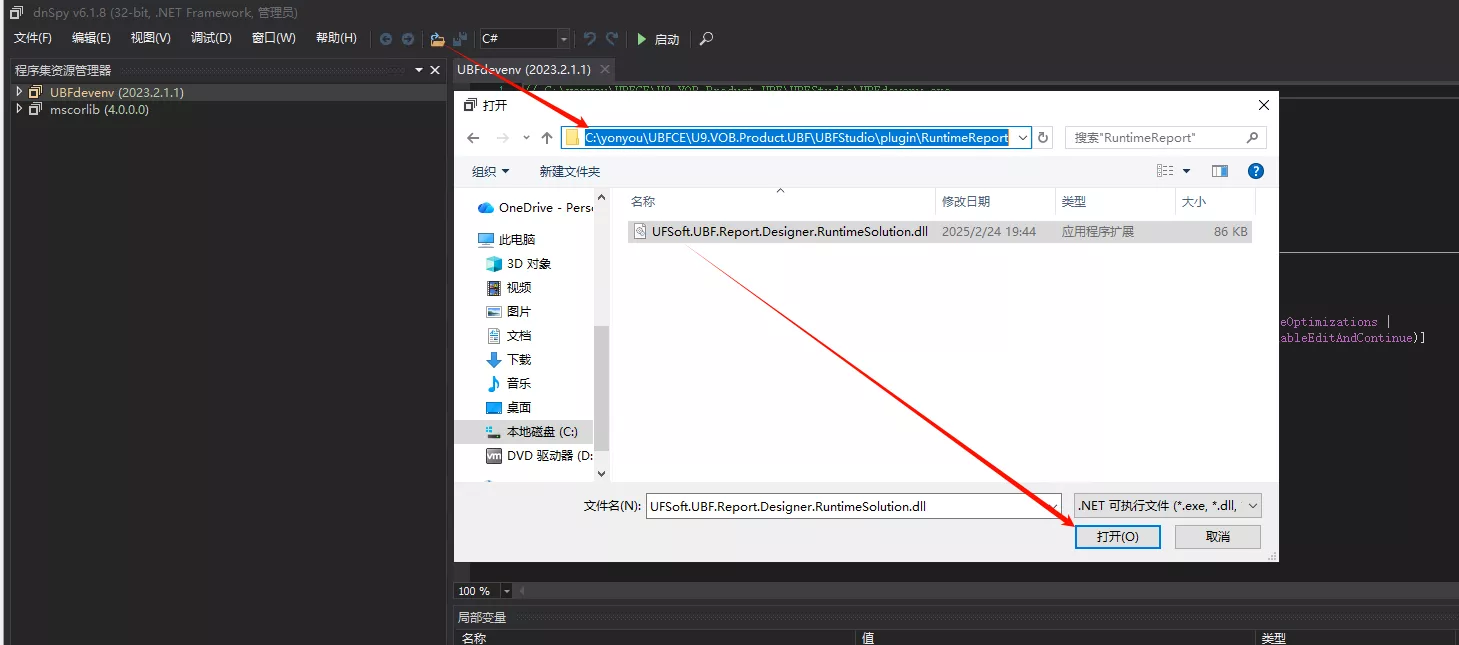Open the 调试(D) menu
This screenshot has height=645, width=1459.
[211, 38]
